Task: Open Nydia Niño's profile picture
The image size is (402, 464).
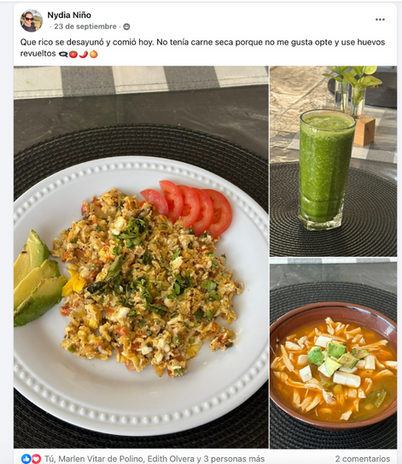Action: [31, 21]
